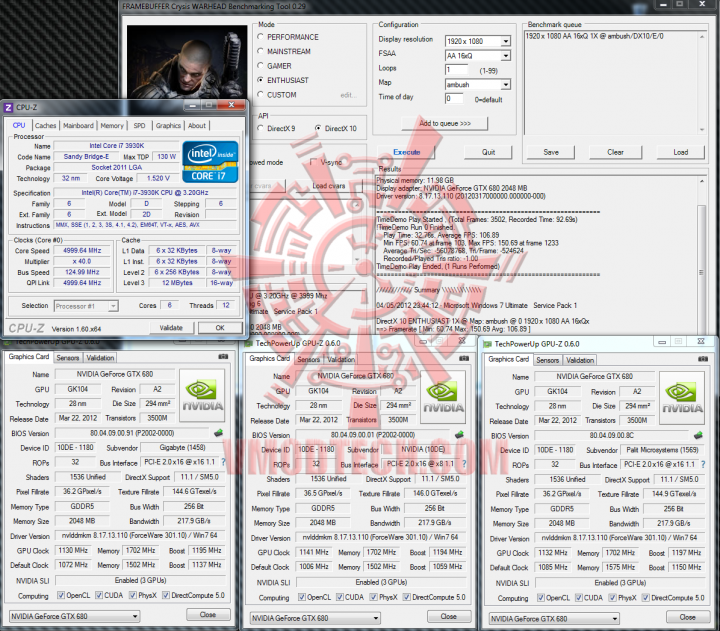Choose the DirectX 9 API option
The image size is (720, 631).
point(260,128)
